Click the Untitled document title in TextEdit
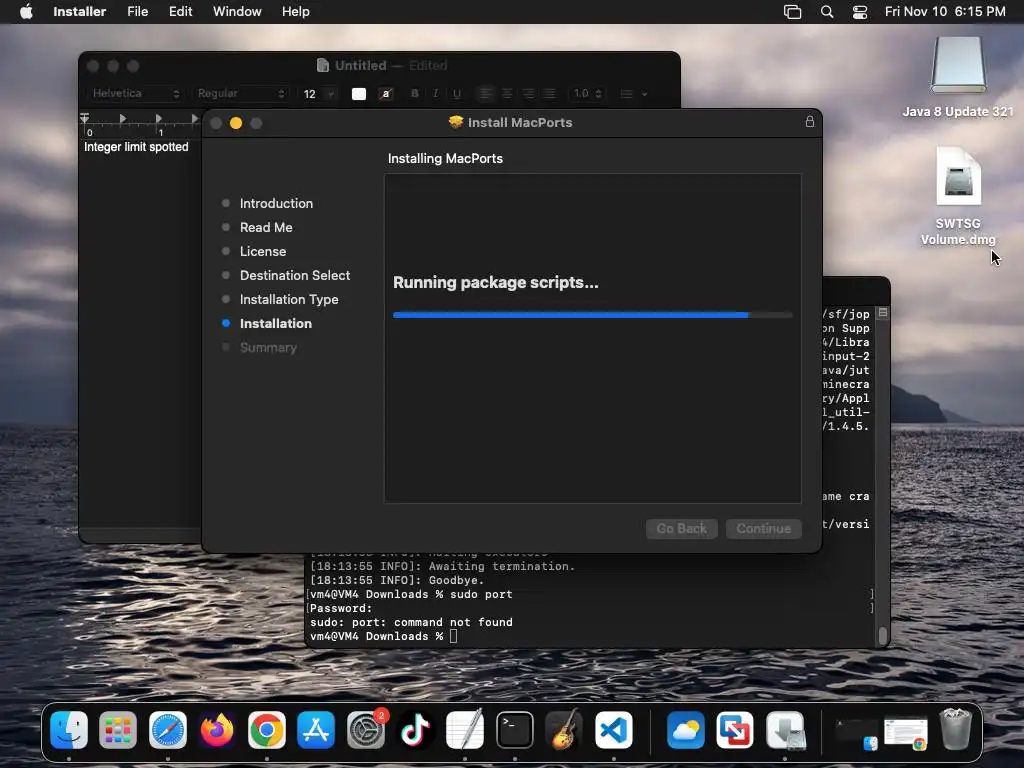The image size is (1024, 768). click(360, 65)
